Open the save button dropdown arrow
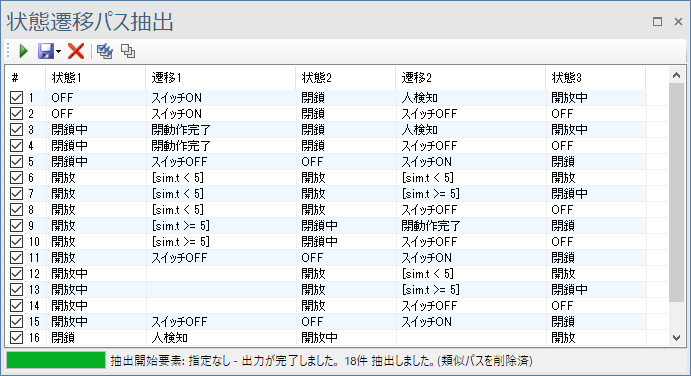Screen dimensions: 691x376 point(59,52)
